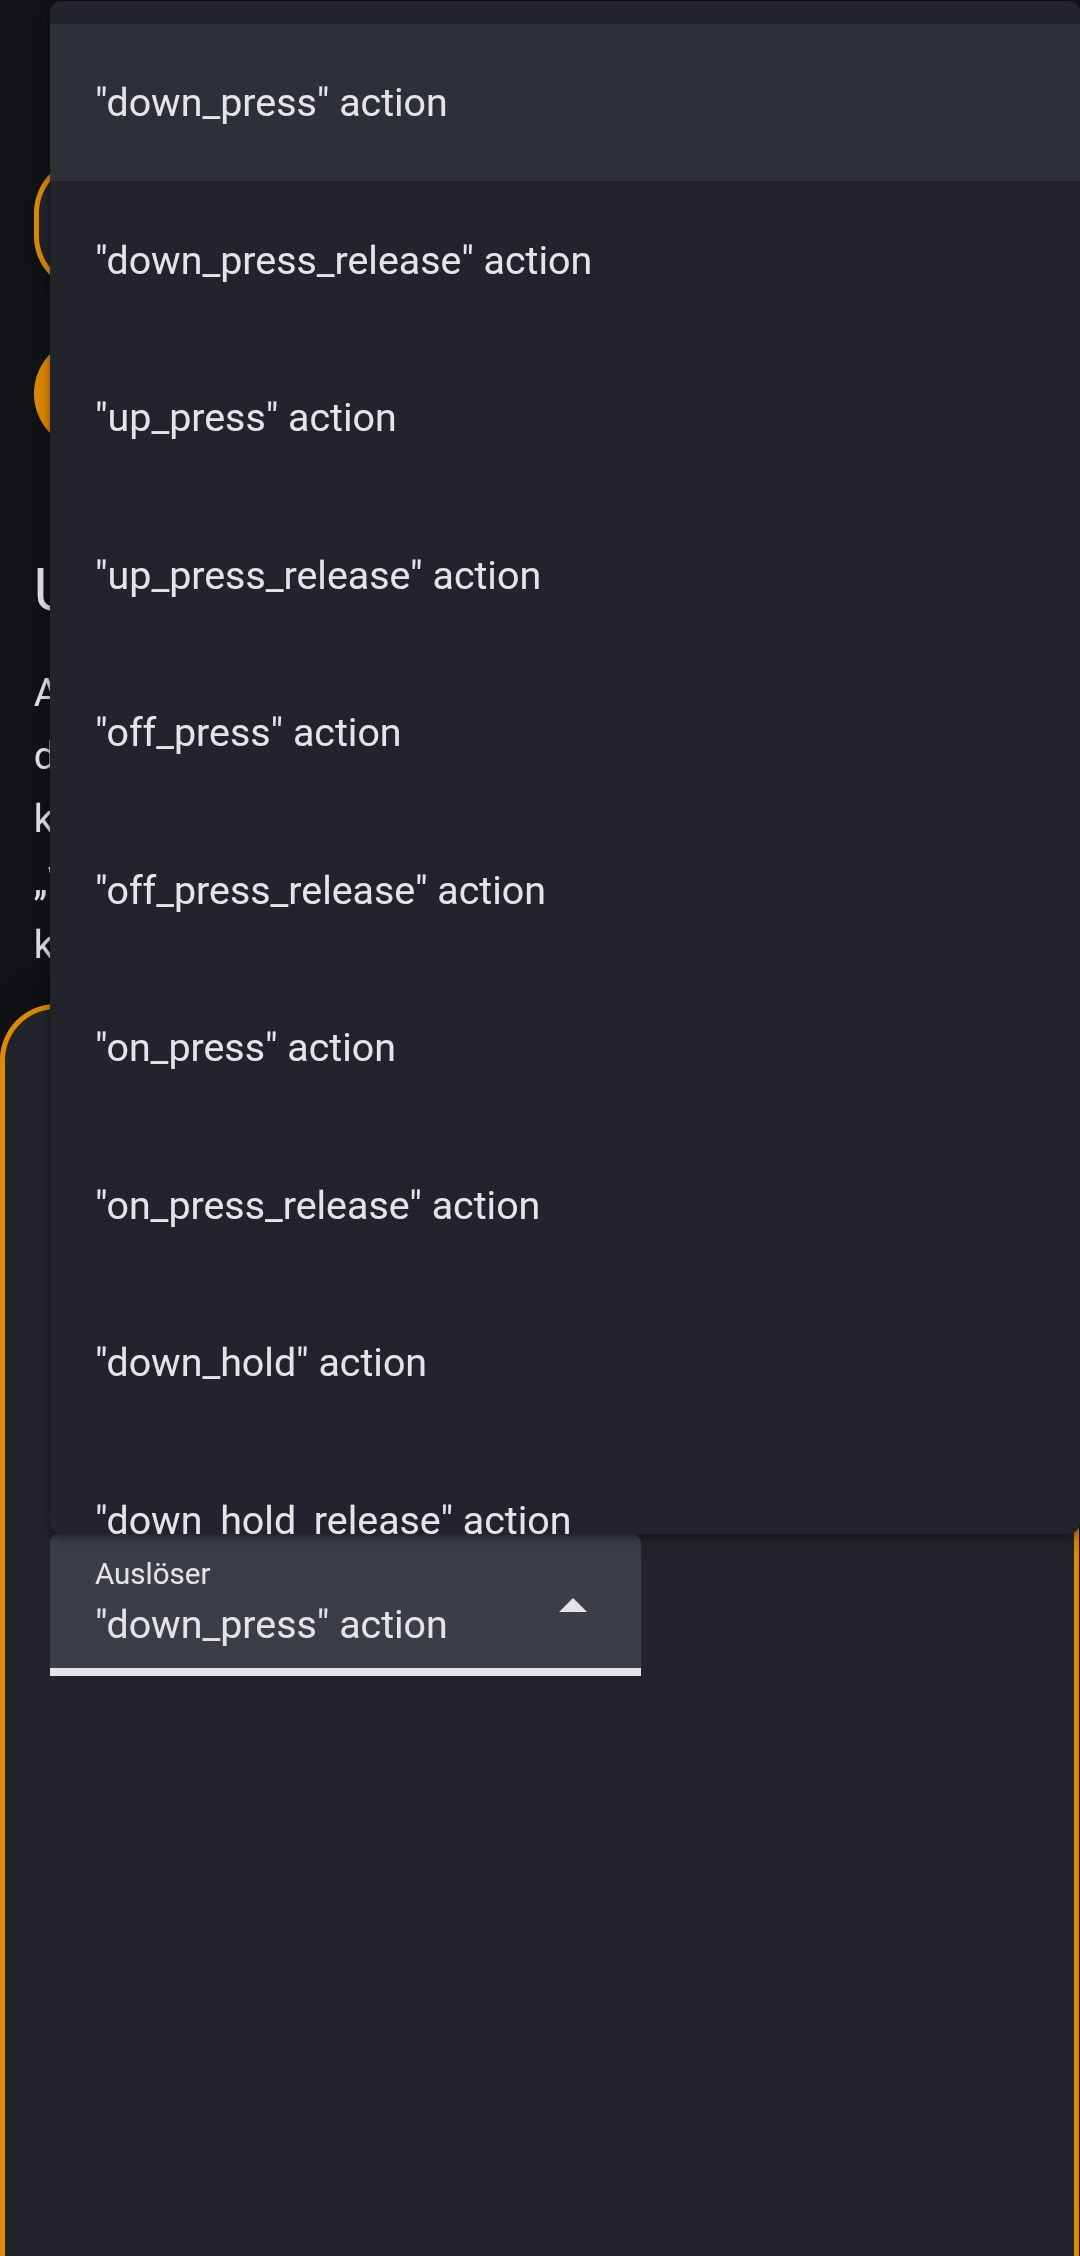The width and height of the screenshot is (1080, 2256).
Task: Click the truncated heading left of "up_press_release"
Action: pyautogui.click(x=42, y=588)
